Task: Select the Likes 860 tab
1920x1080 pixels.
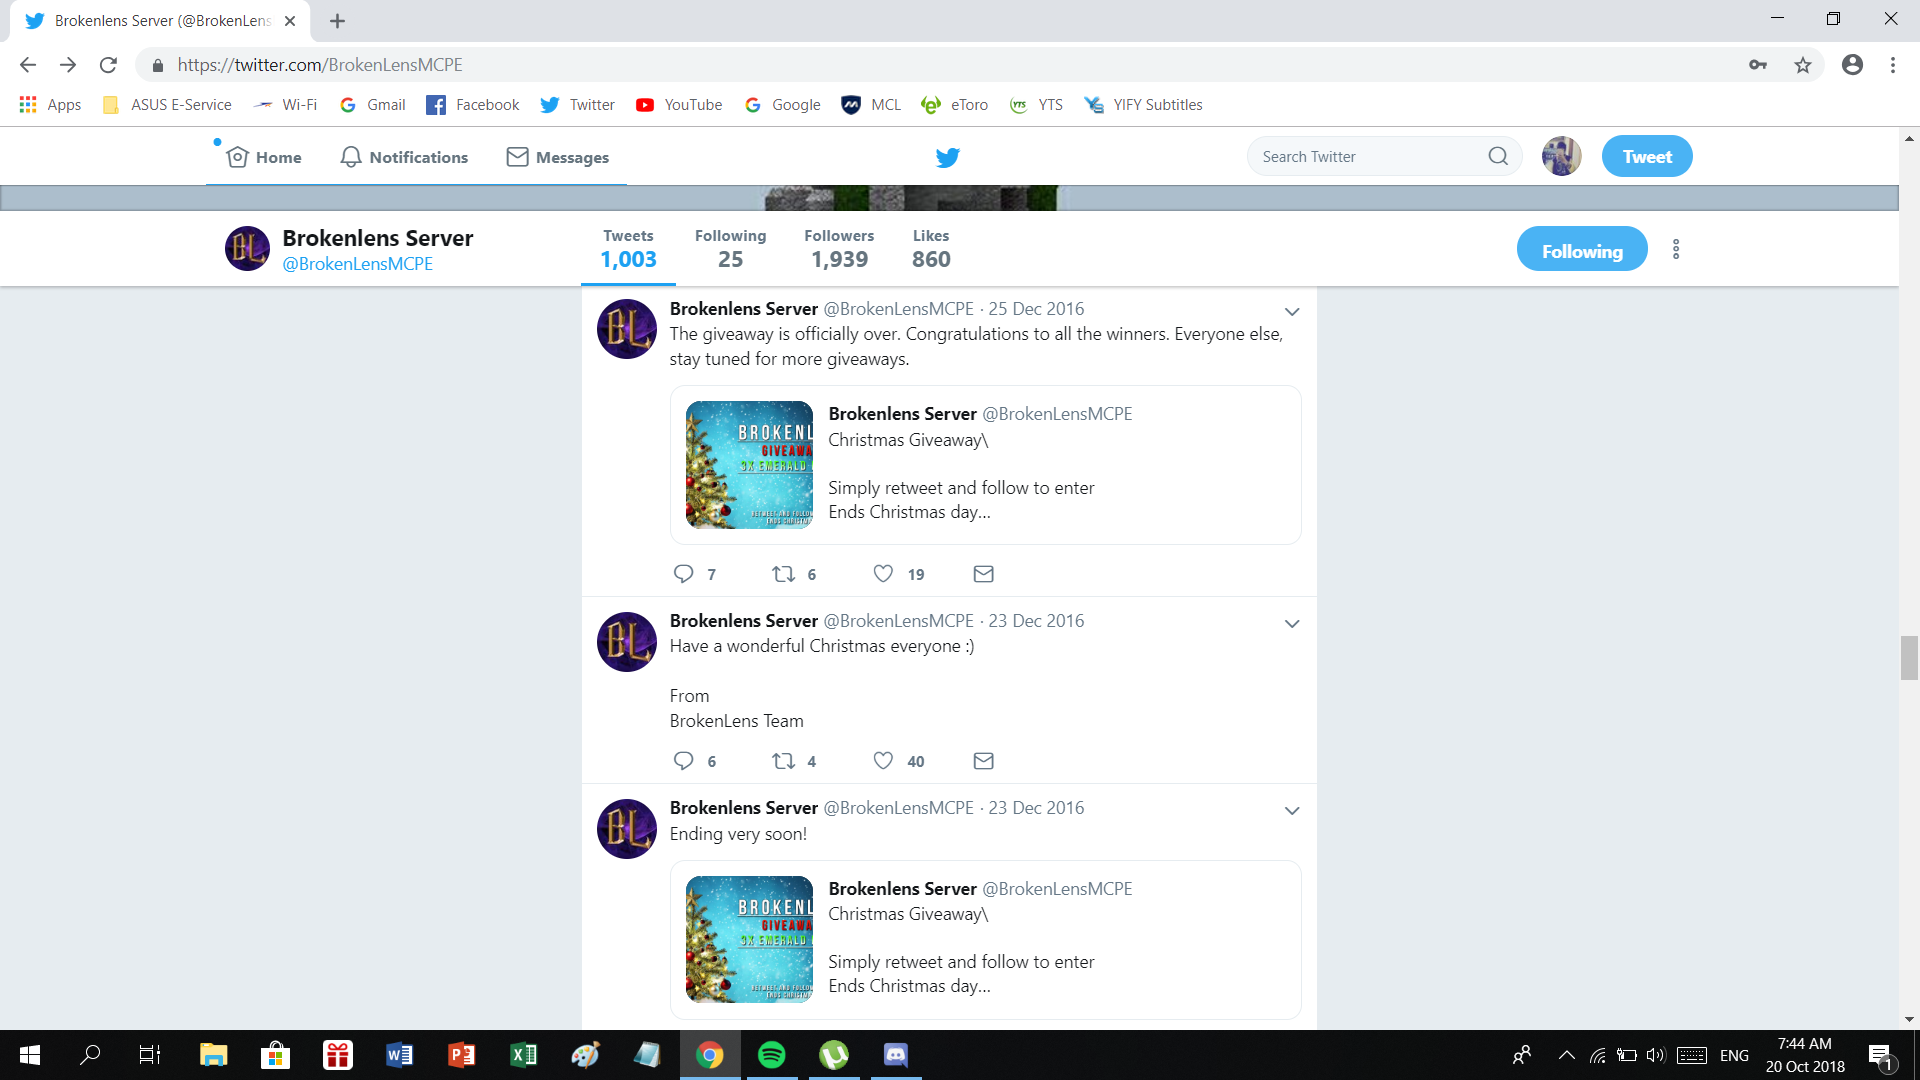Action: tap(931, 248)
